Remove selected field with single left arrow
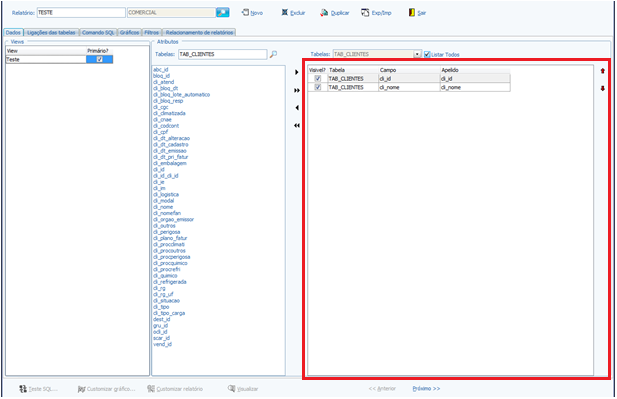617x399 pixels. (x=297, y=107)
